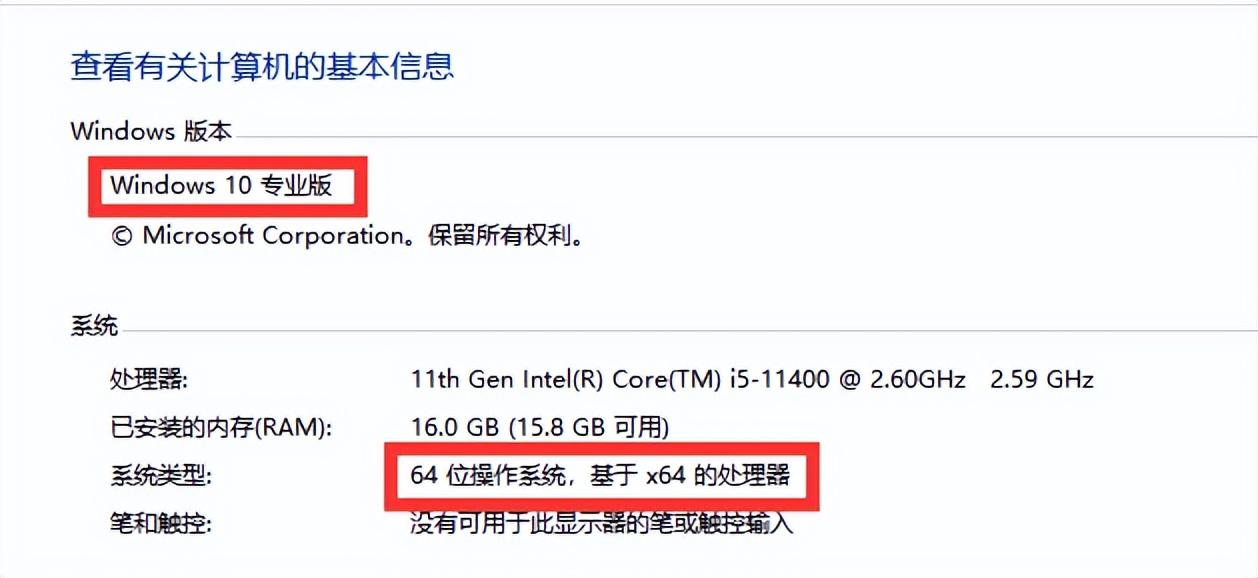This screenshot has width=1258, height=578.
Task: Select the Windows 版本 section label
Action: (x=151, y=131)
